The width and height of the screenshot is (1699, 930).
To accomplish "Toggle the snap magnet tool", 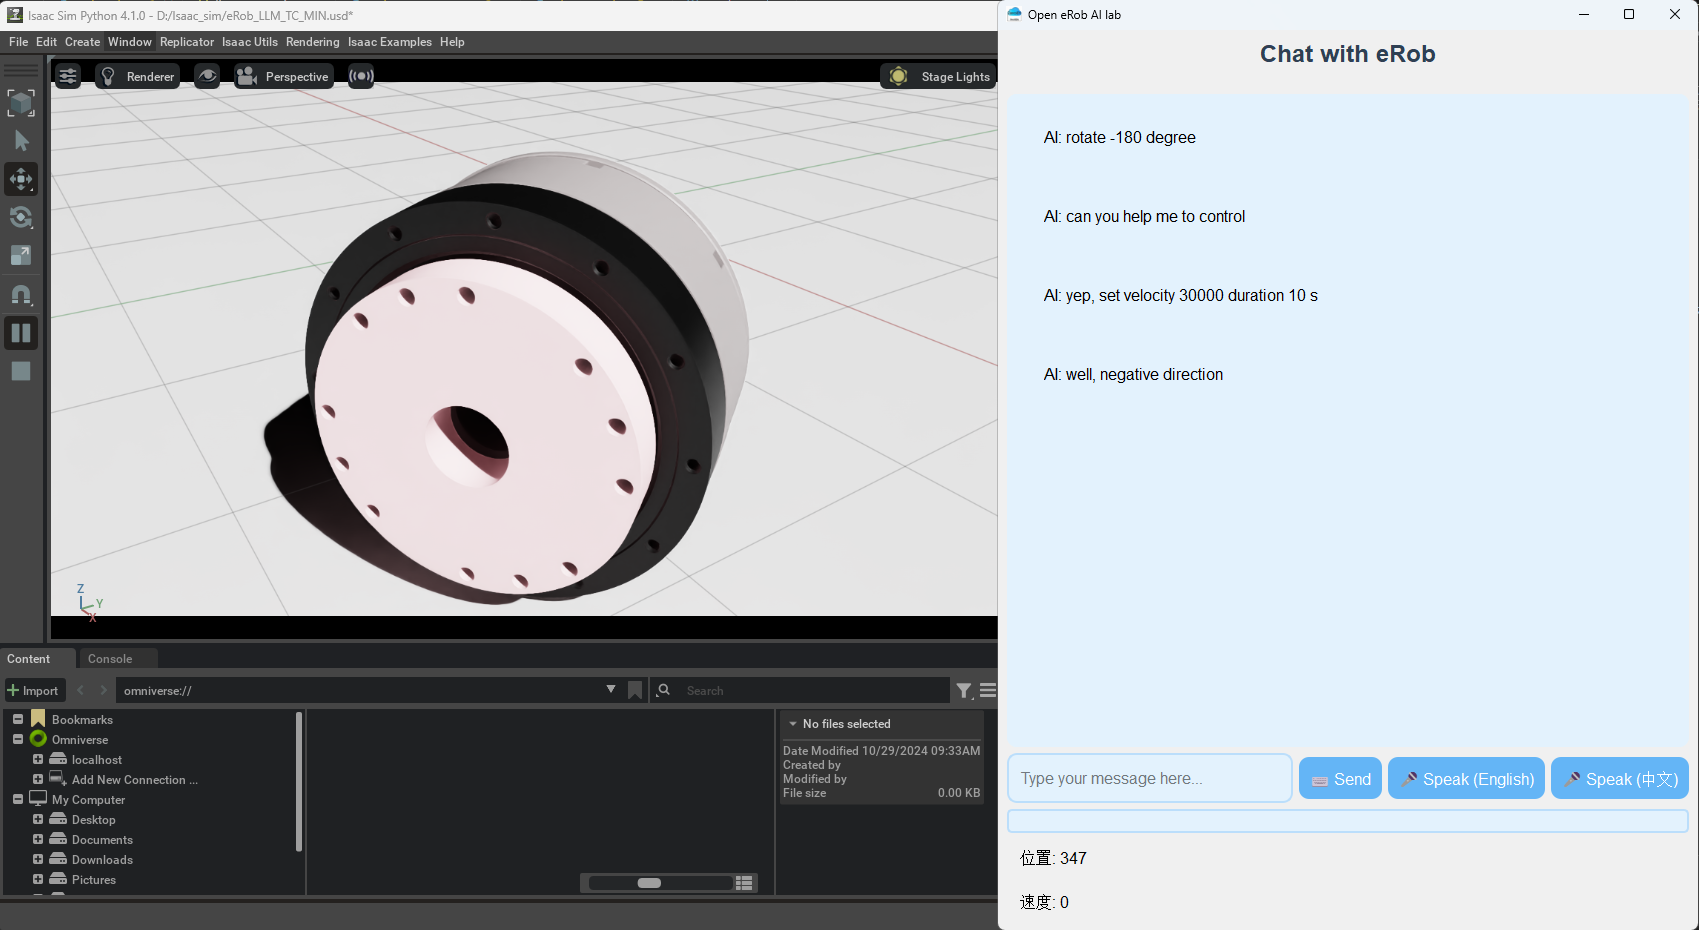I will [x=21, y=295].
